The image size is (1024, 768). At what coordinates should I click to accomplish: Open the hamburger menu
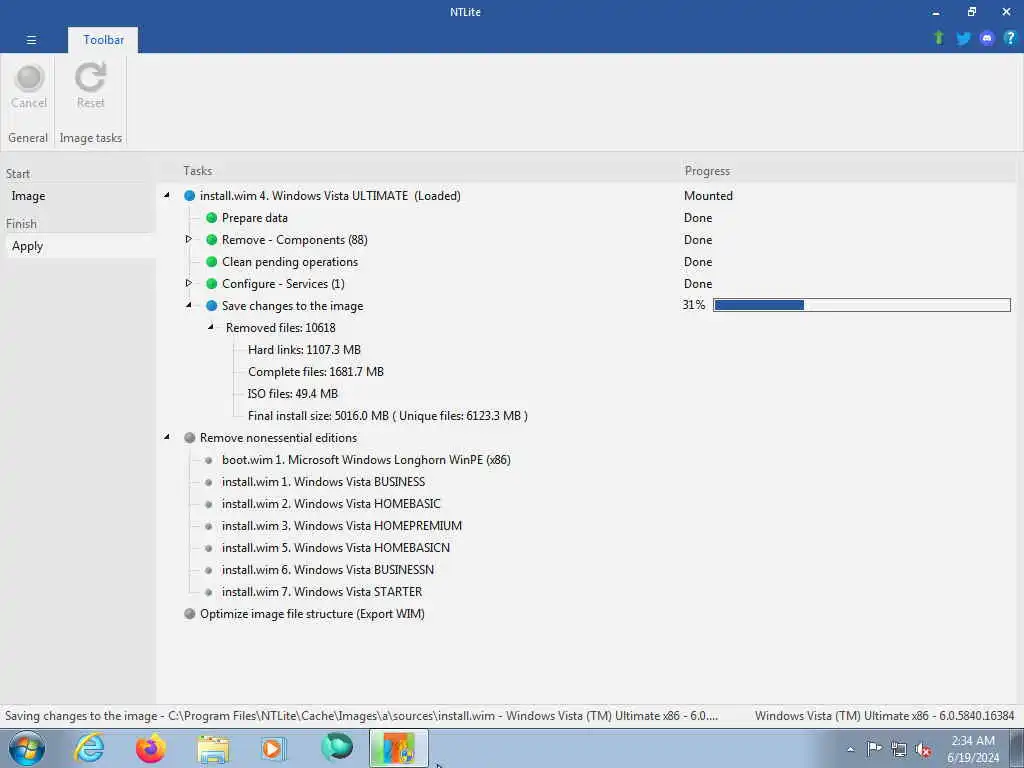click(x=31, y=40)
